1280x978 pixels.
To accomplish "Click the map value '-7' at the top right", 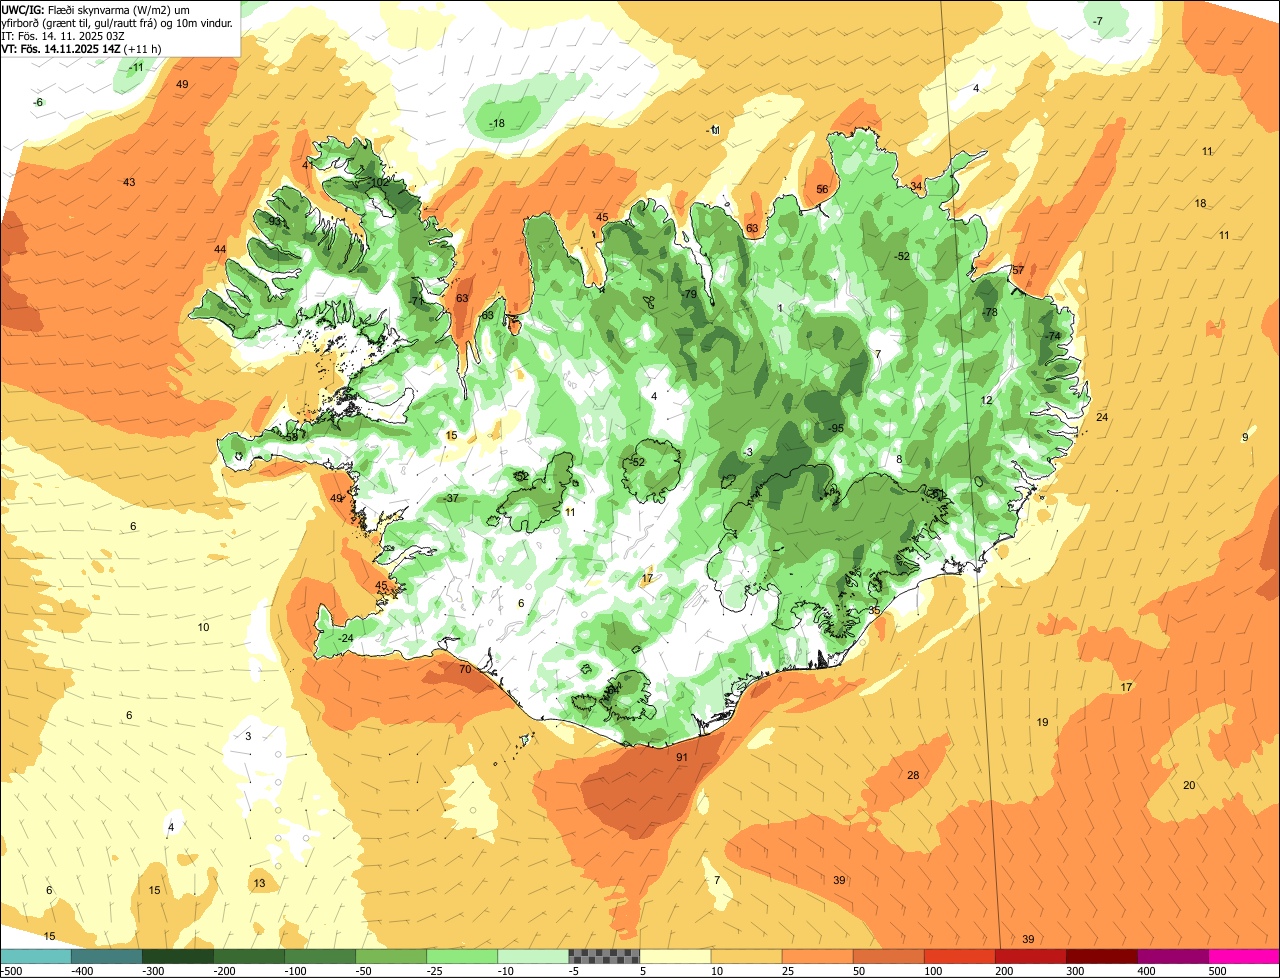I will [x=1097, y=21].
